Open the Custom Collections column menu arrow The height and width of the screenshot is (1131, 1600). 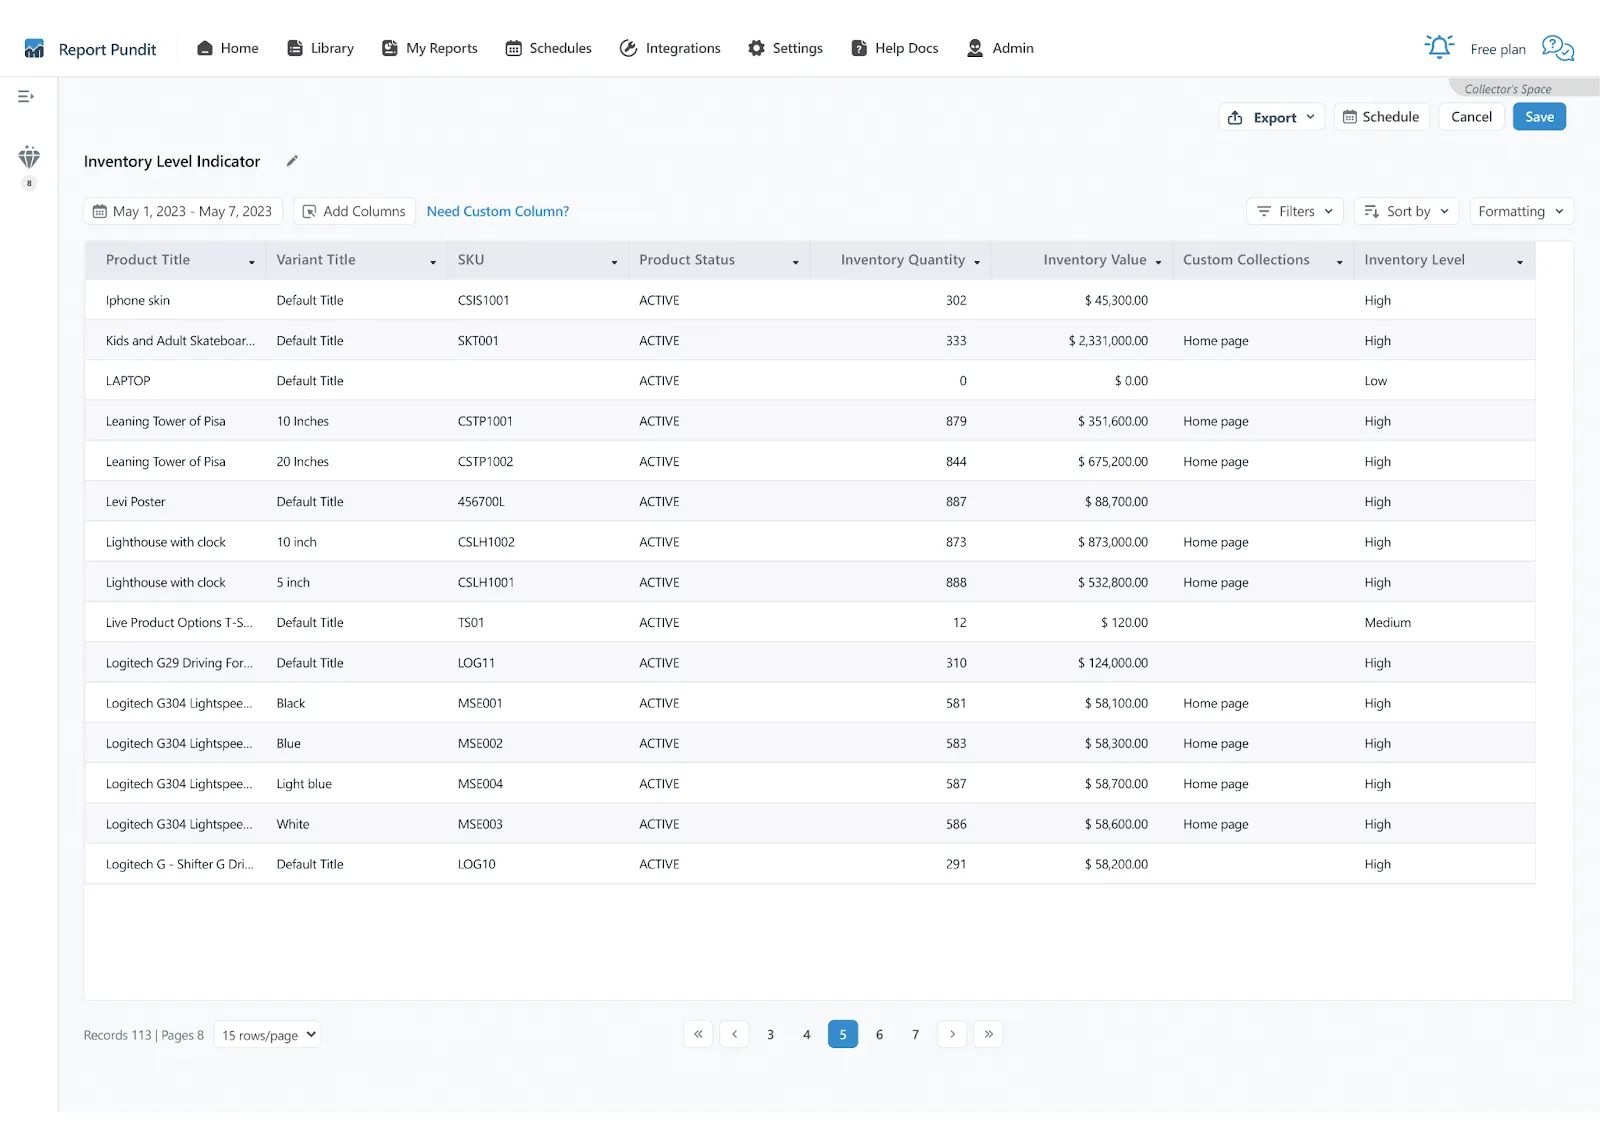point(1340,262)
